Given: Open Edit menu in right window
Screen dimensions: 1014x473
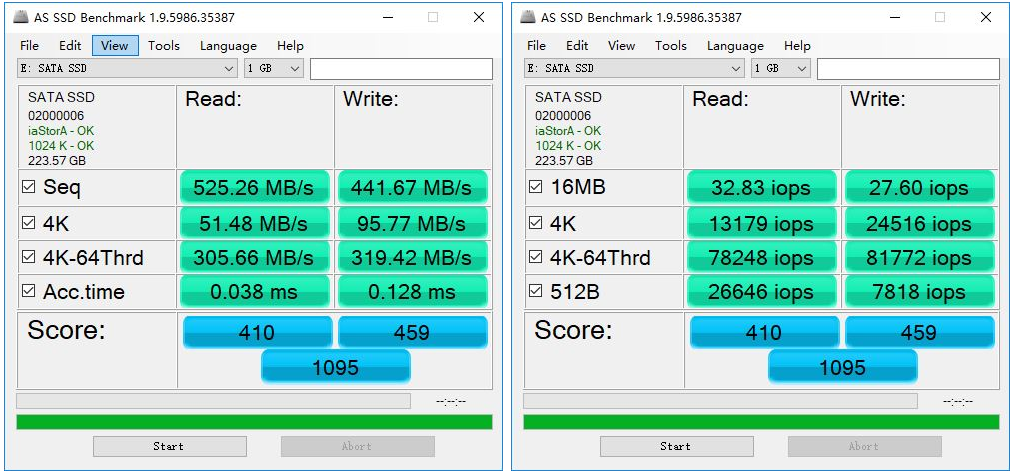Looking at the screenshot, I should [x=577, y=46].
